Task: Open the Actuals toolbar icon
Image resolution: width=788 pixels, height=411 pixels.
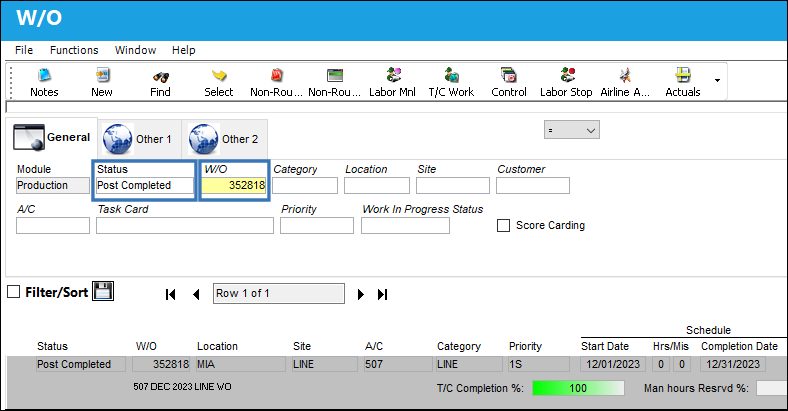Action: 682,75
